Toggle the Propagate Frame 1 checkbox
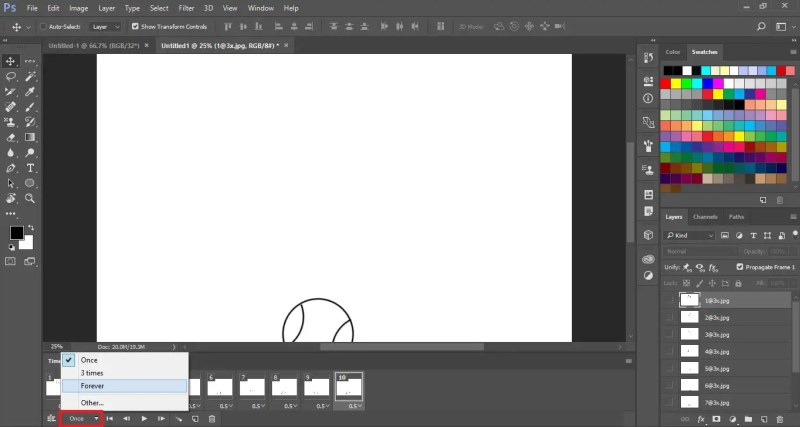Screen dimensions: 800x427 [x=740, y=267]
